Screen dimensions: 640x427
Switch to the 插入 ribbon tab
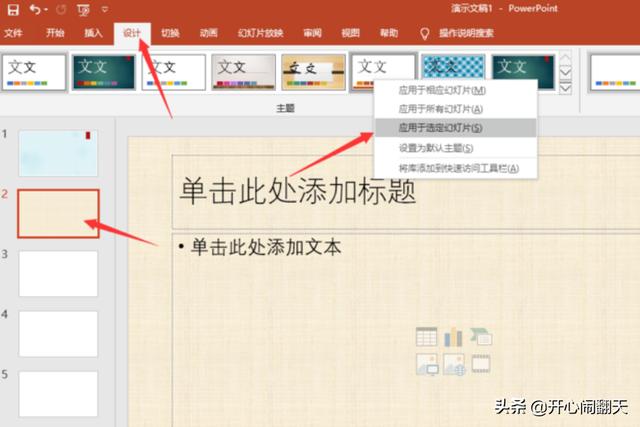click(x=93, y=33)
